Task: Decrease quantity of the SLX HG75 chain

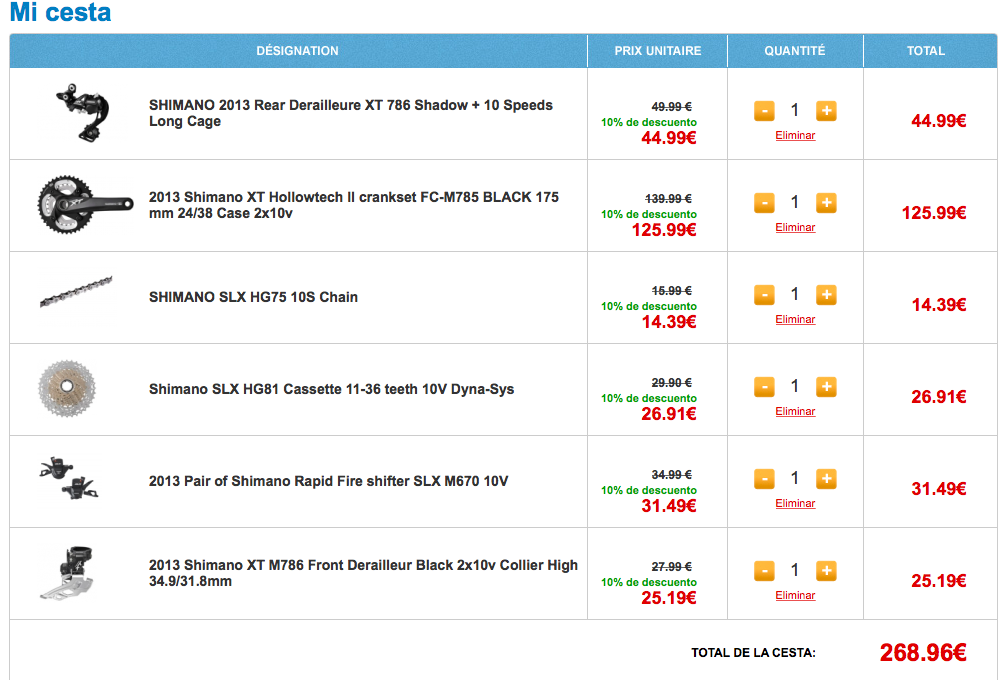Action: [764, 295]
